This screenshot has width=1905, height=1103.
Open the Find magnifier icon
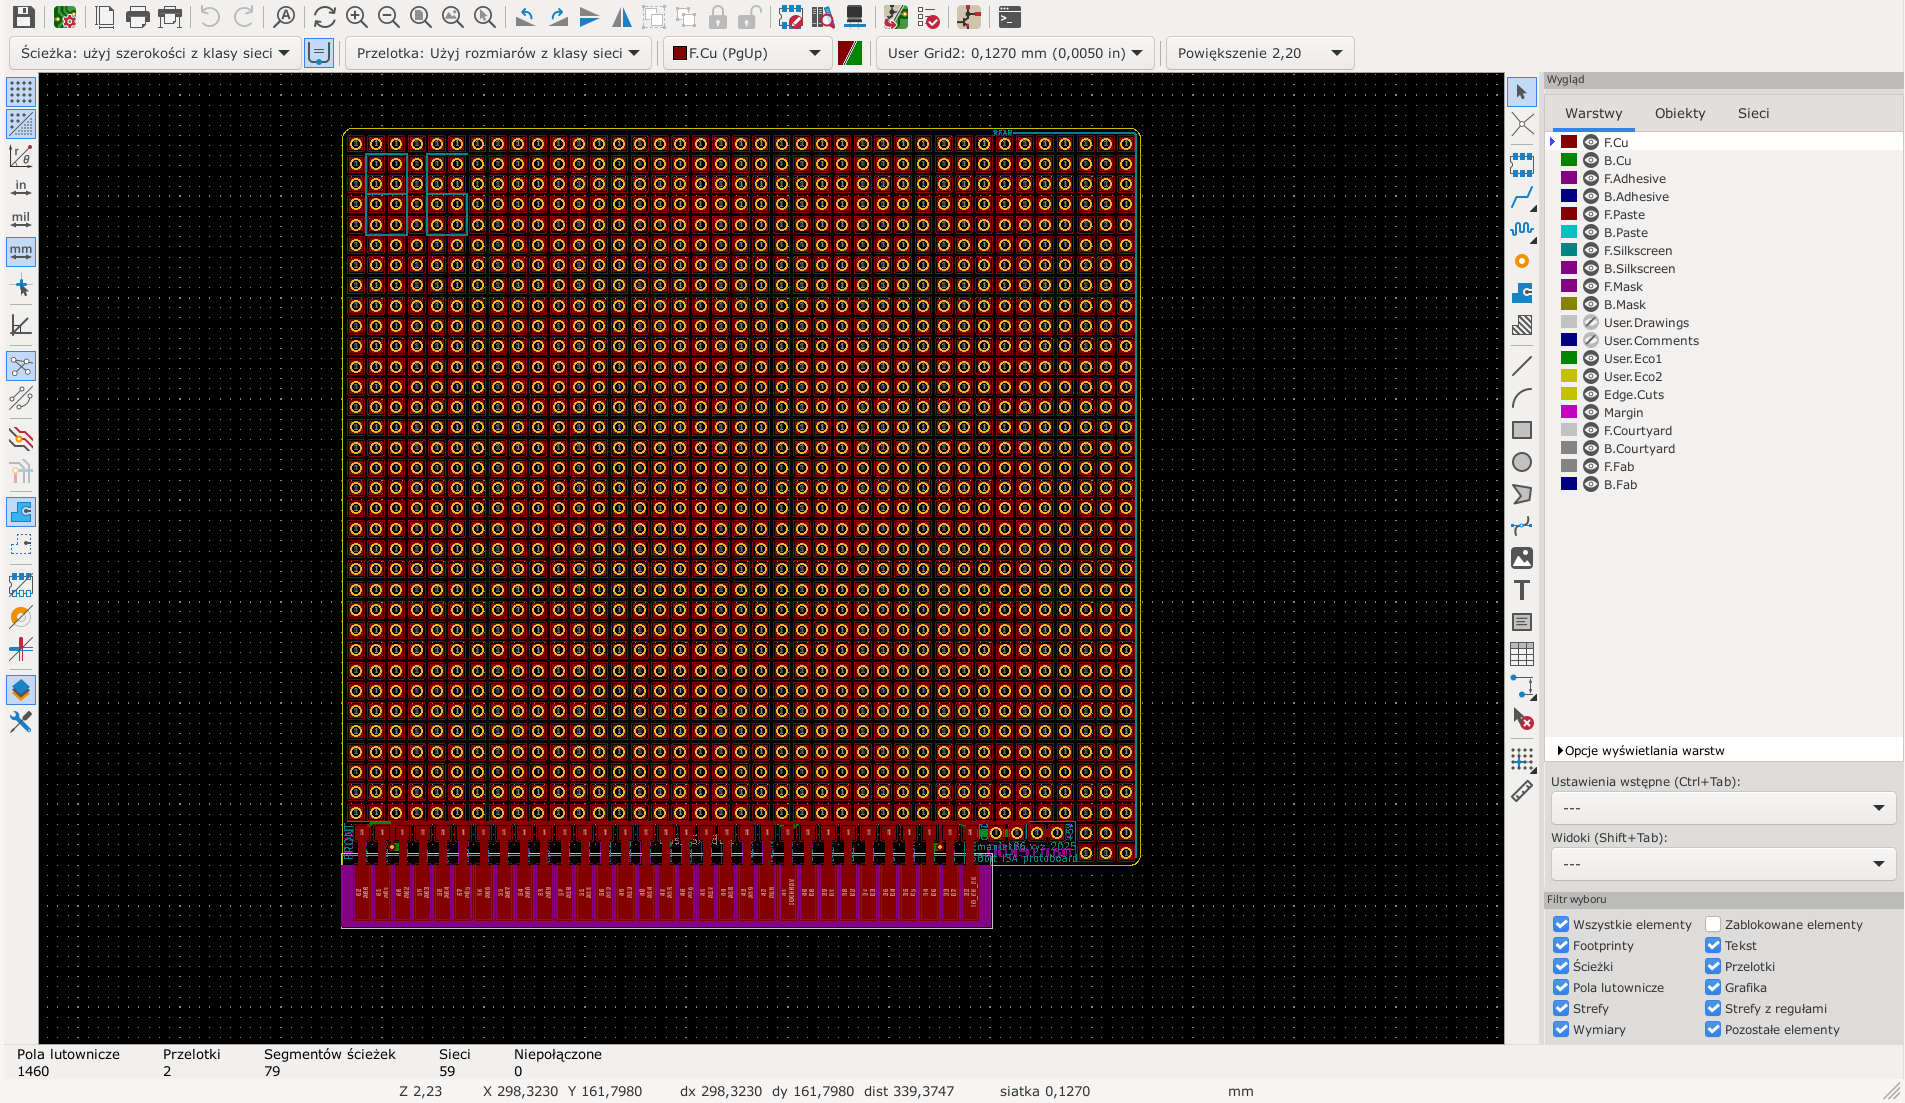[x=284, y=17]
